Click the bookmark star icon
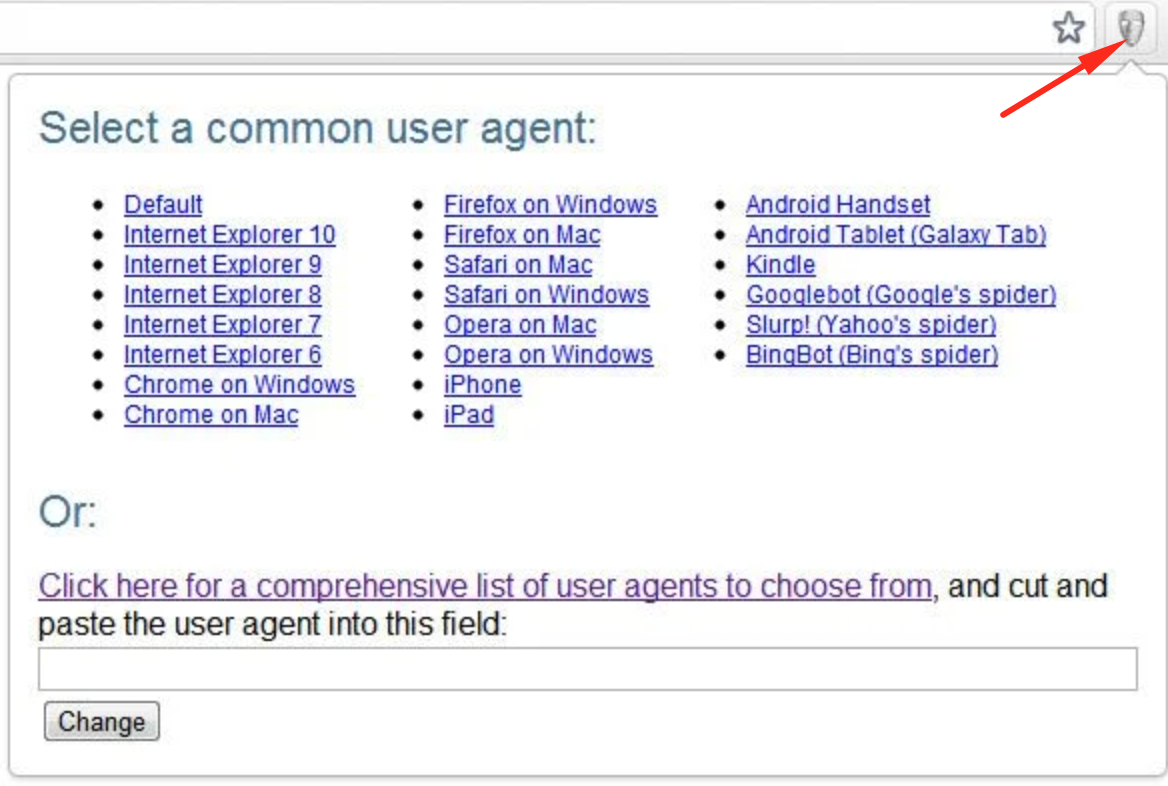Screen dimensions: 1168x786 pyautogui.click(x=1069, y=28)
